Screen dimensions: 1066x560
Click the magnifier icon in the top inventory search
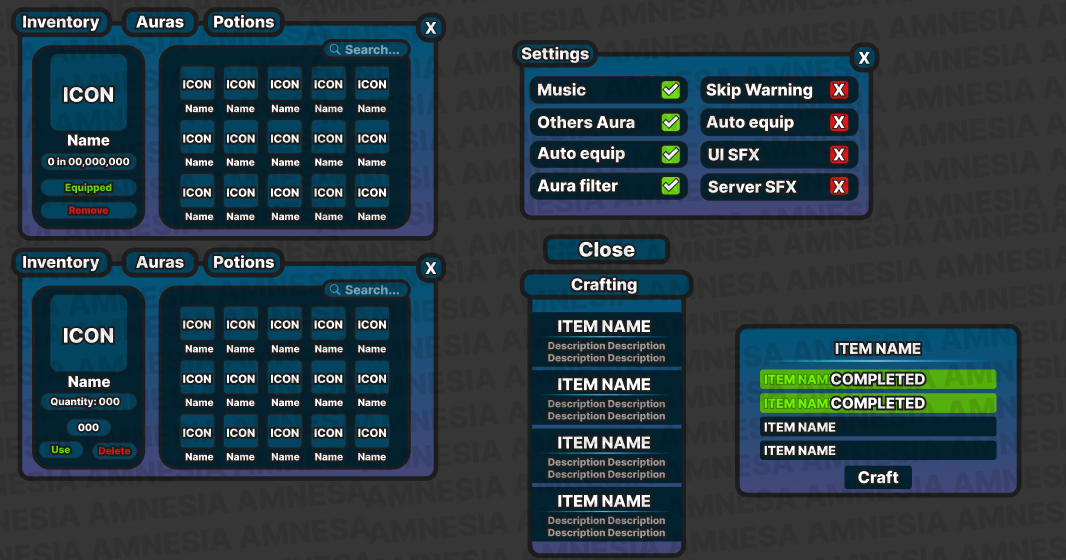pos(335,50)
